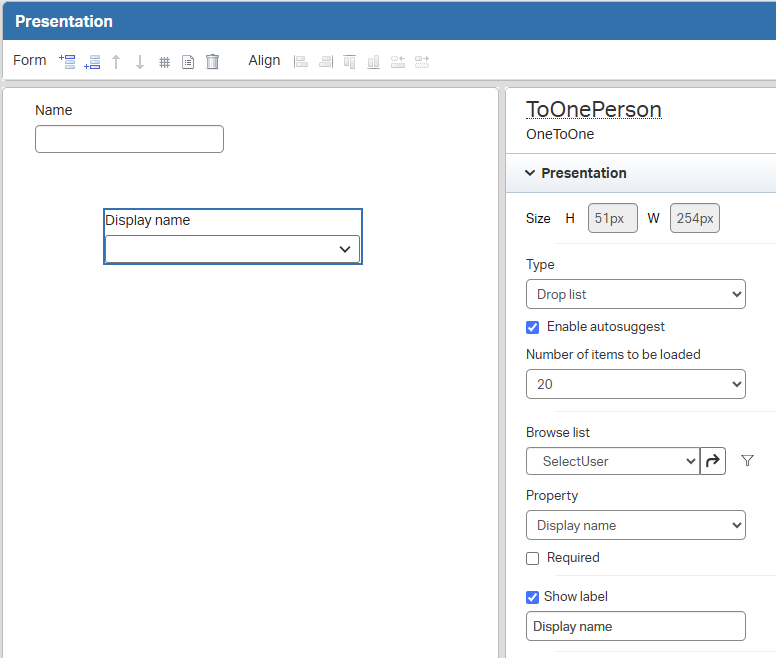This screenshot has height=658, width=776.
Task: Toggle the grid icon in toolbar
Action: 165,62
